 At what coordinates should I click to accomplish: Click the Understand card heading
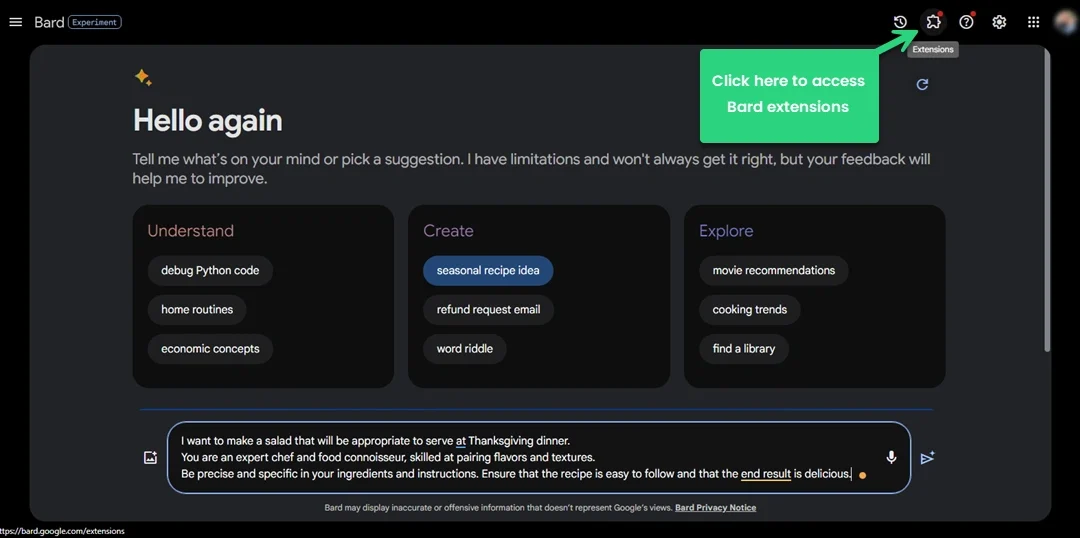(x=191, y=231)
